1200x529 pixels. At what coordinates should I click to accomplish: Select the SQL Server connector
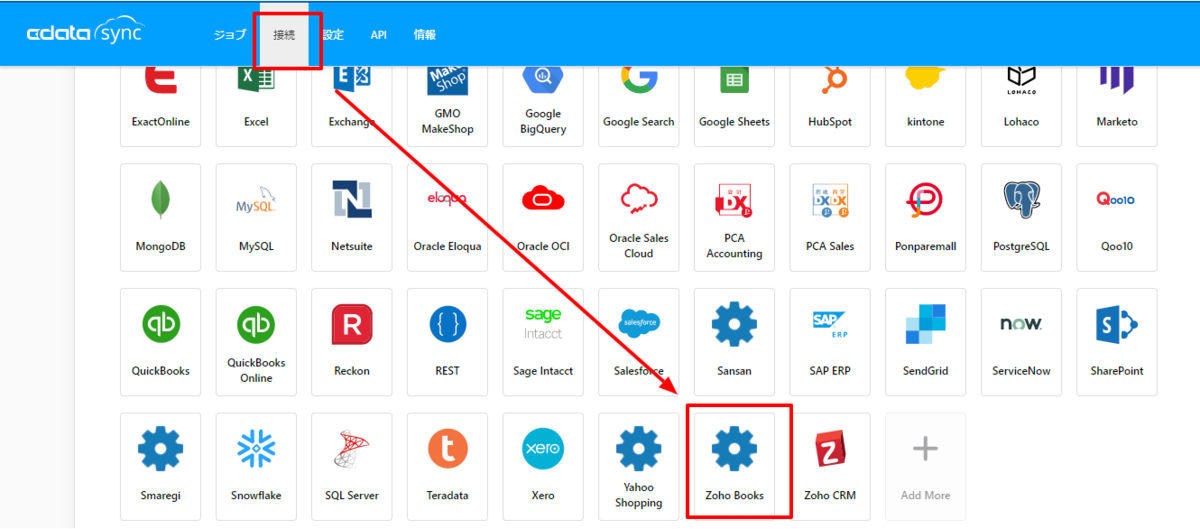pyautogui.click(x=352, y=466)
